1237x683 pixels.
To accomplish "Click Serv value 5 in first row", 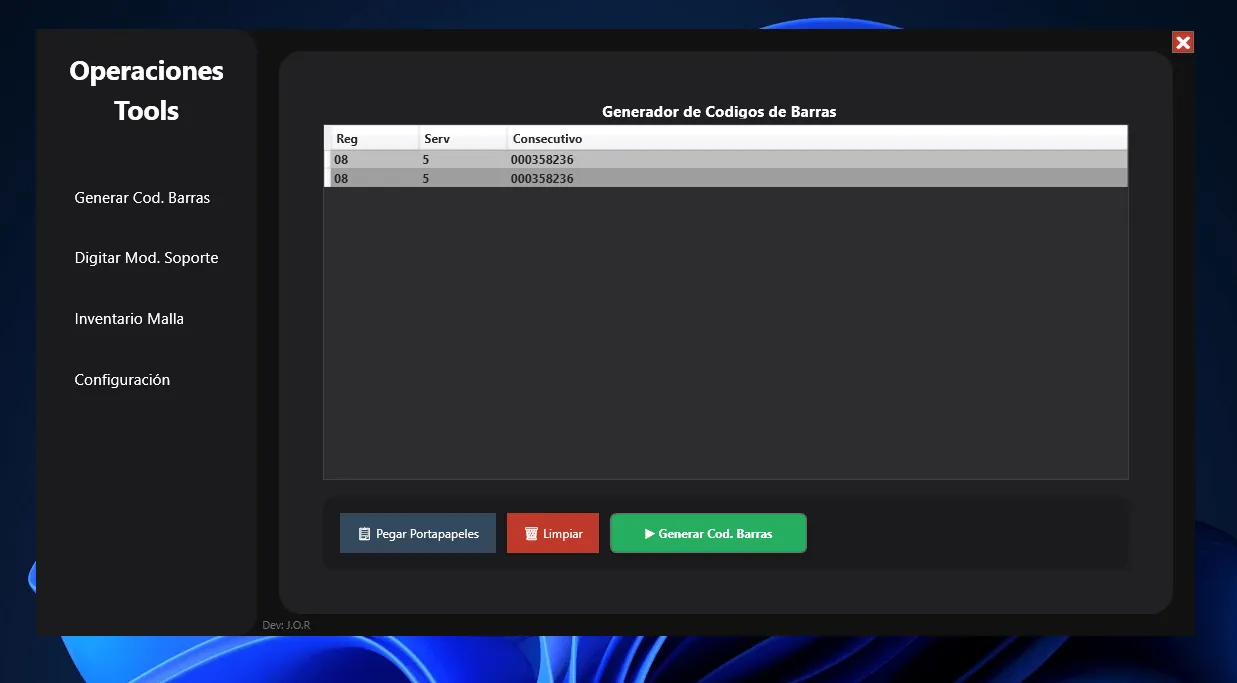I will 426,159.
